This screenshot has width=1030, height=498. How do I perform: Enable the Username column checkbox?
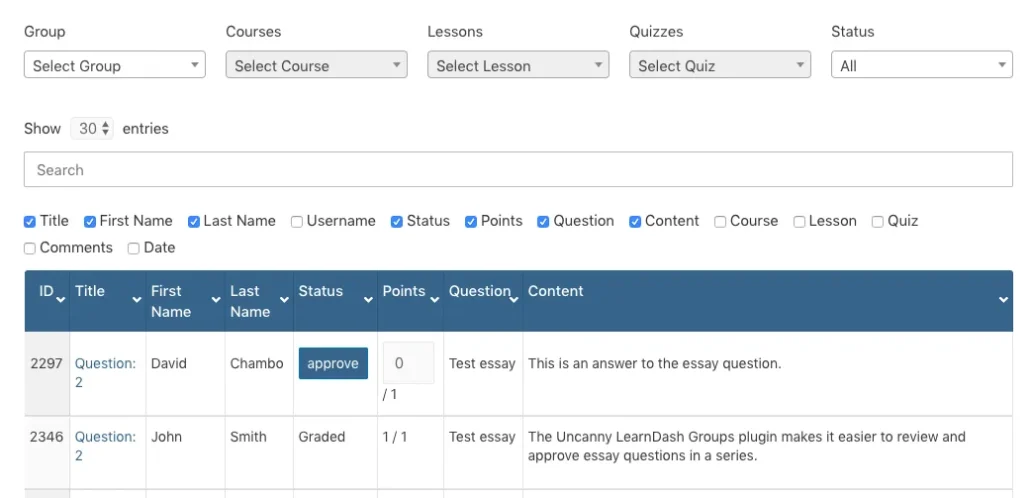(x=297, y=222)
